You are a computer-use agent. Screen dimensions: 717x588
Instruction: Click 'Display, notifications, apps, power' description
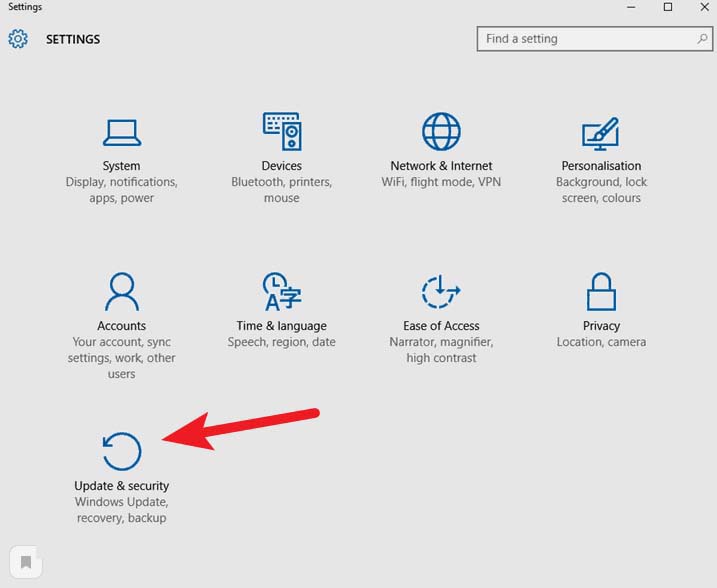coord(122,190)
